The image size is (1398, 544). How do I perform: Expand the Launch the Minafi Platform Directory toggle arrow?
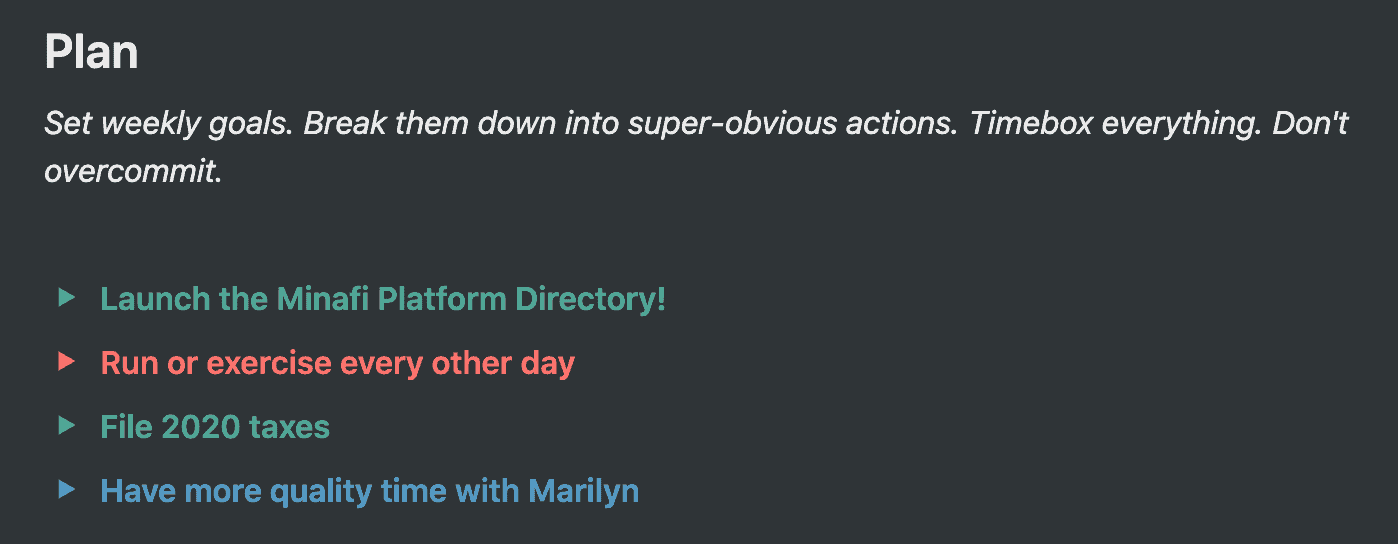point(67,298)
